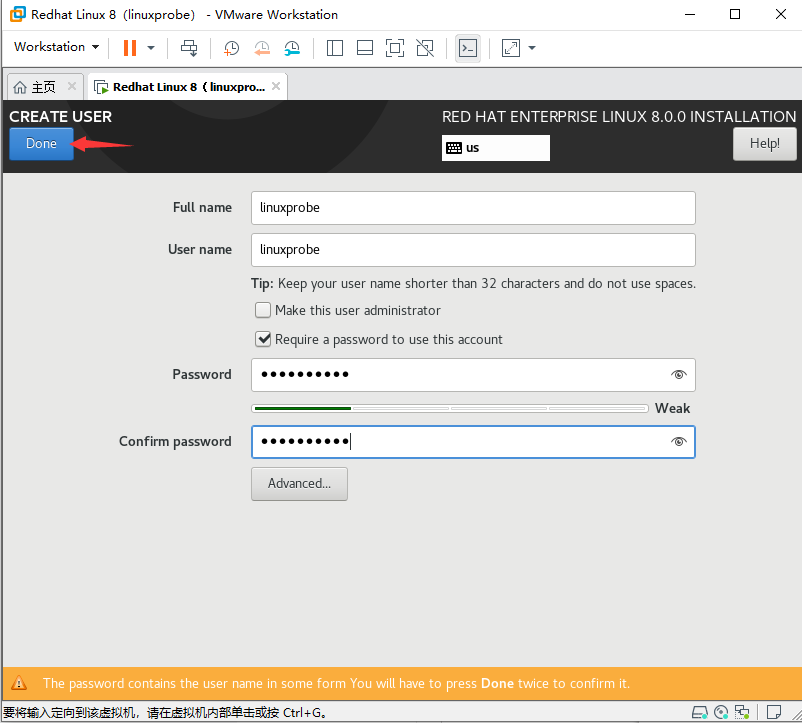This screenshot has width=802, height=723.
Task: Click the network adapter status bar icon
Action: [742, 712]
